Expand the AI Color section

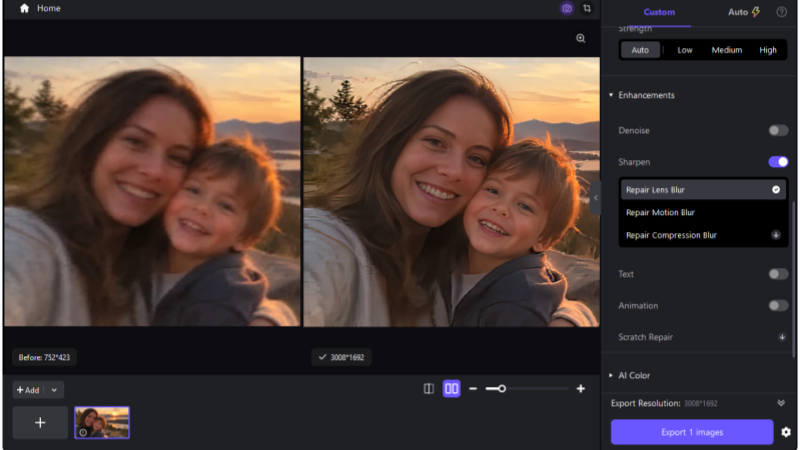611,376
